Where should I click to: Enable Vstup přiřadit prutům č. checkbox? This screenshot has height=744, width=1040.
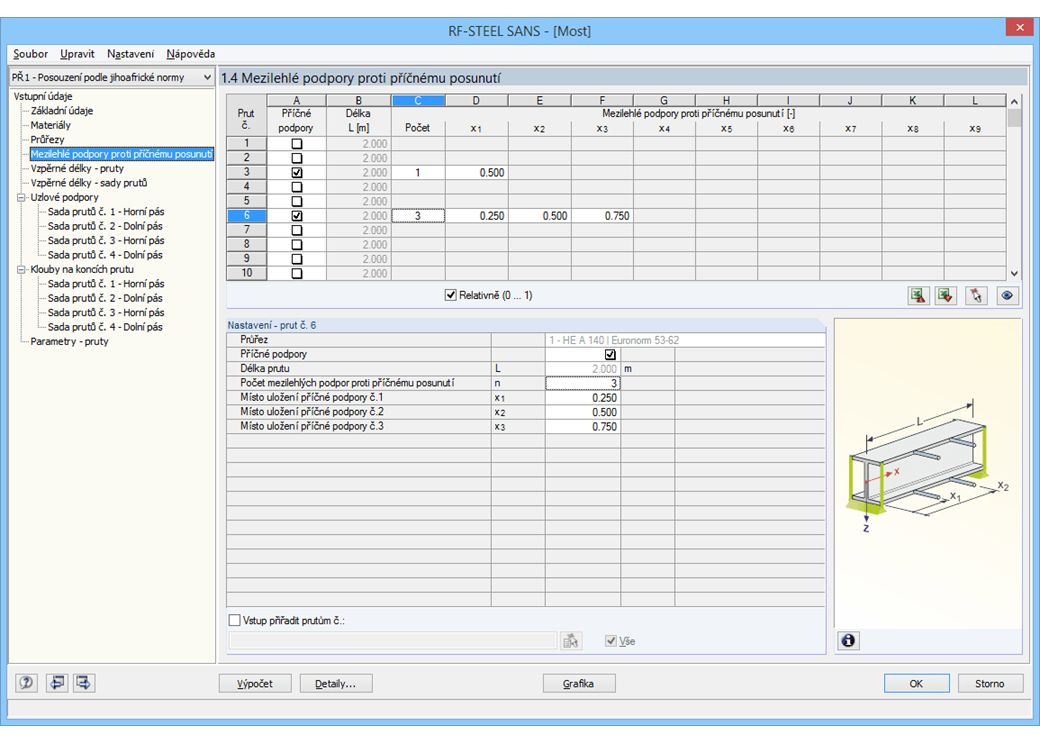coord(234,620)
